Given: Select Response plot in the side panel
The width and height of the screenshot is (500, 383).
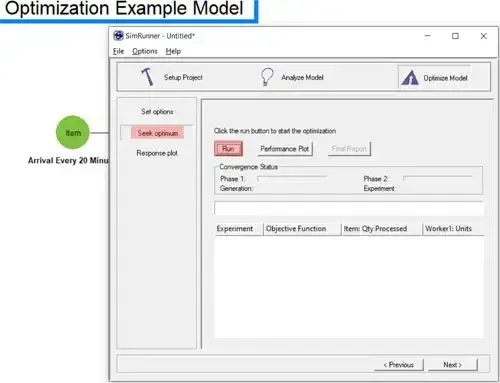Looking at the screenshot, I should point(157,153).
